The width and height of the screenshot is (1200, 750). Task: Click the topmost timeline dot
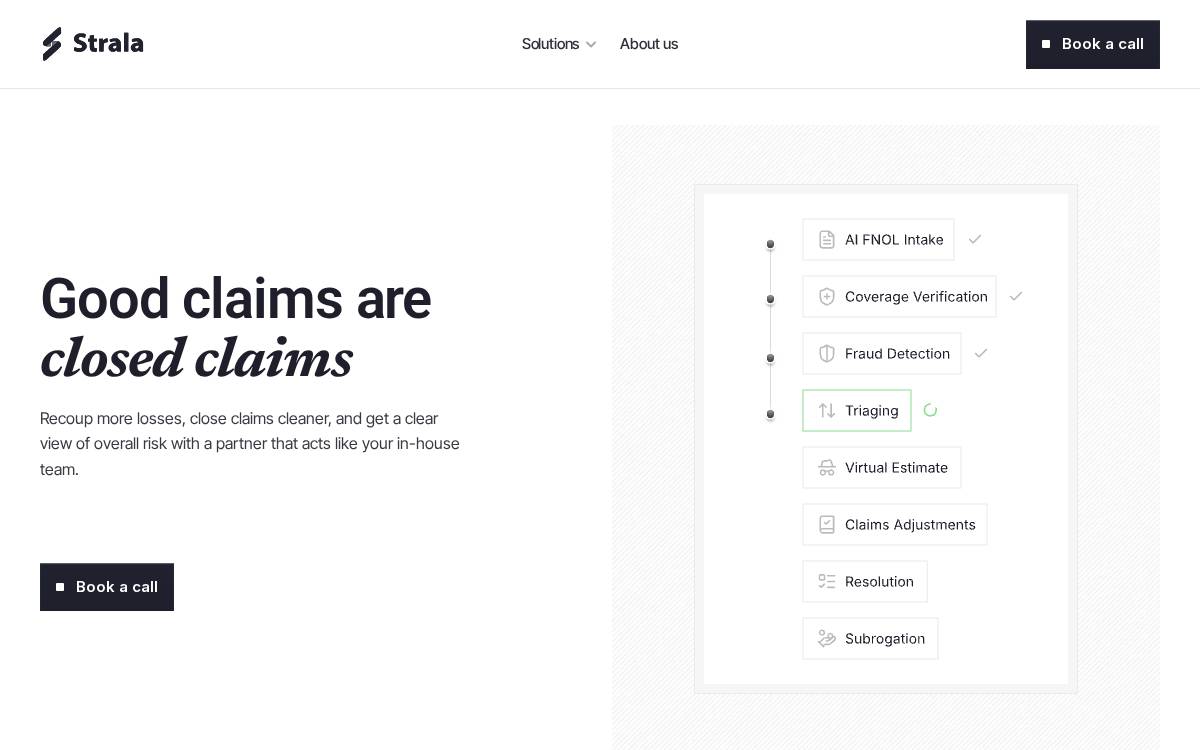pos(770,244)
